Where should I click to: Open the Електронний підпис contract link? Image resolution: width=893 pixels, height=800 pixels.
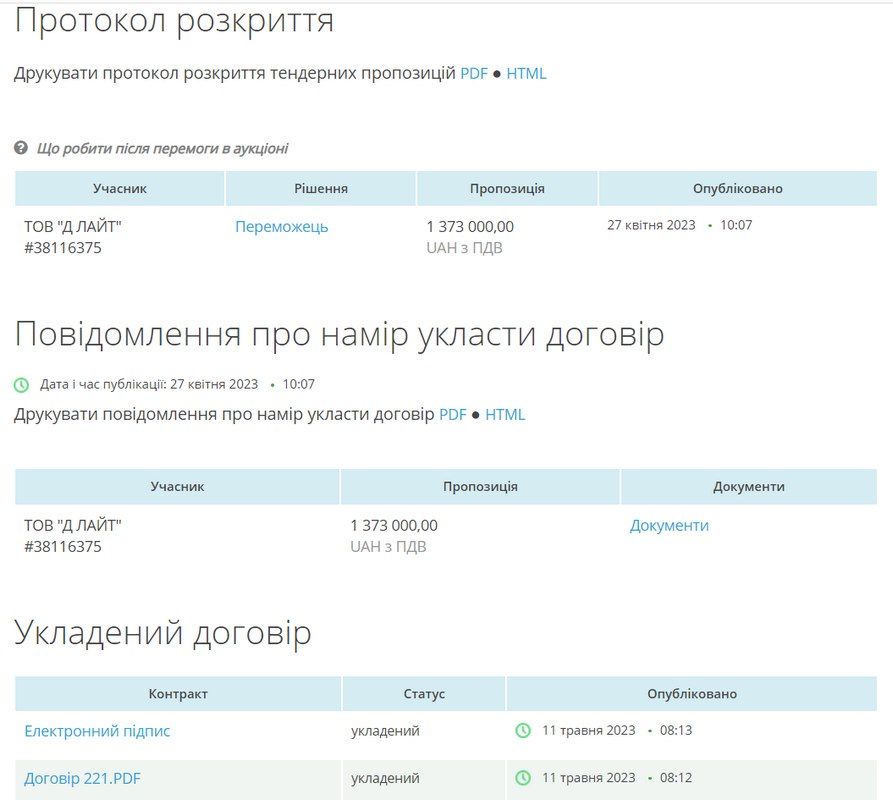coord(97,731)
